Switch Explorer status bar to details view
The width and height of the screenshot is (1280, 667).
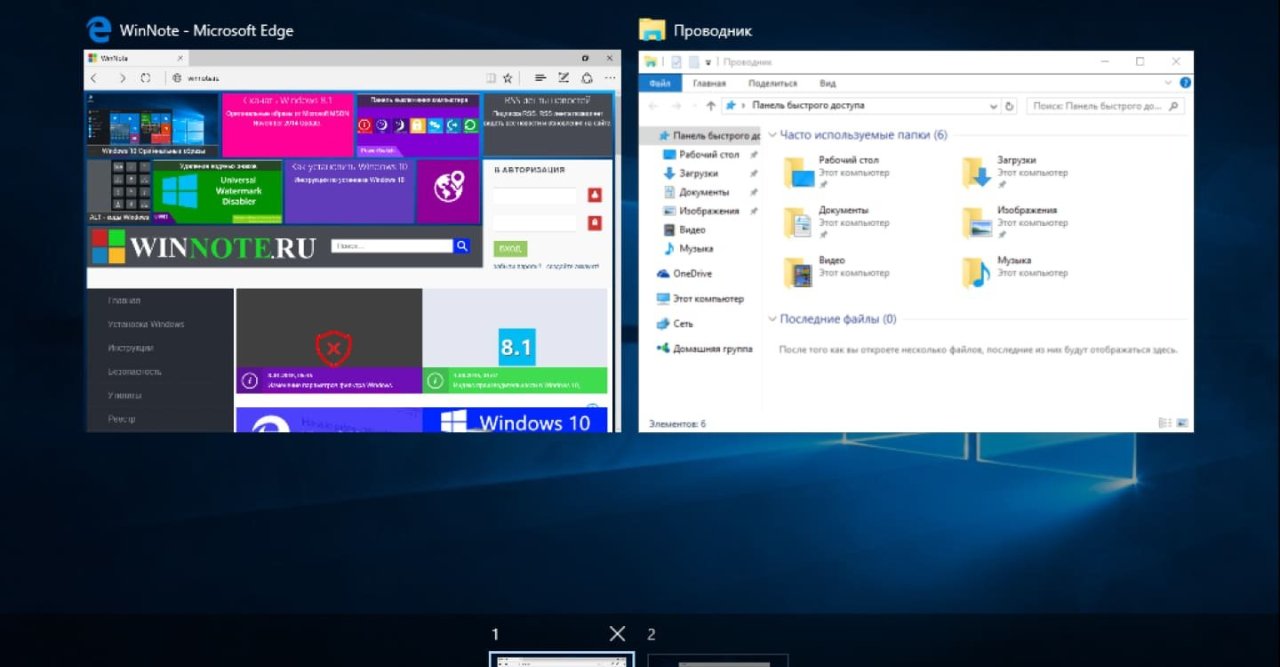pos(1162,423)
